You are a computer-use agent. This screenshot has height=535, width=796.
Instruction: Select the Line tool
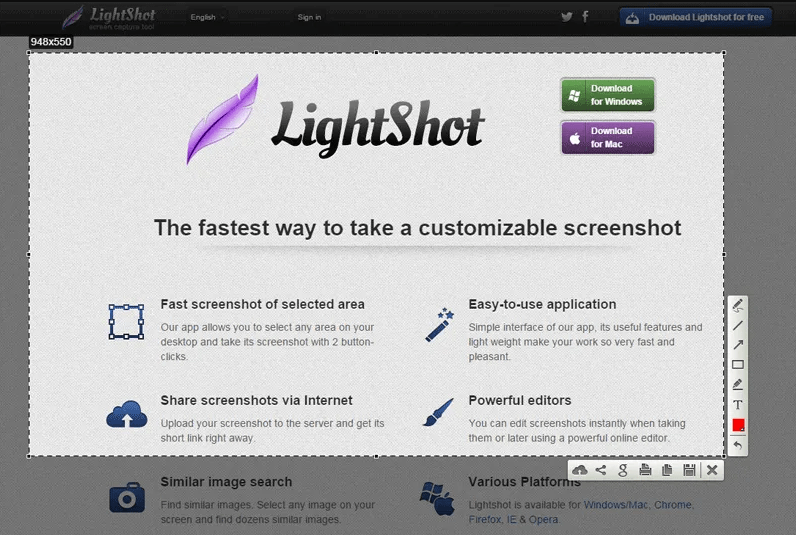coord(738,325)
